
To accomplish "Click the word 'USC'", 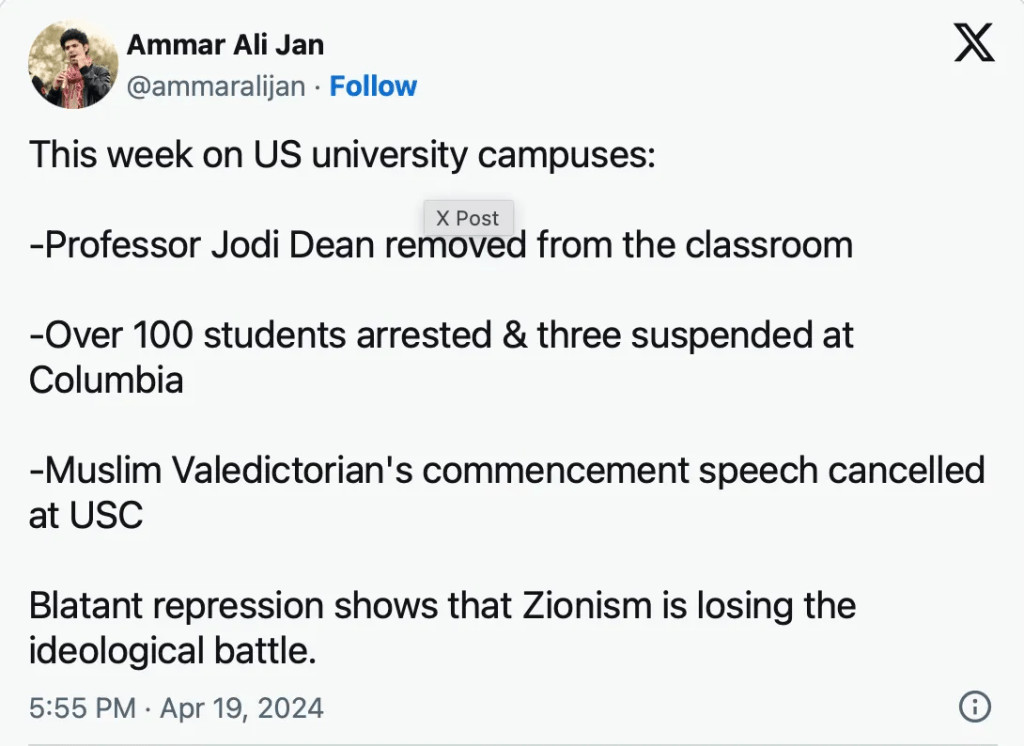I will 105,515.
